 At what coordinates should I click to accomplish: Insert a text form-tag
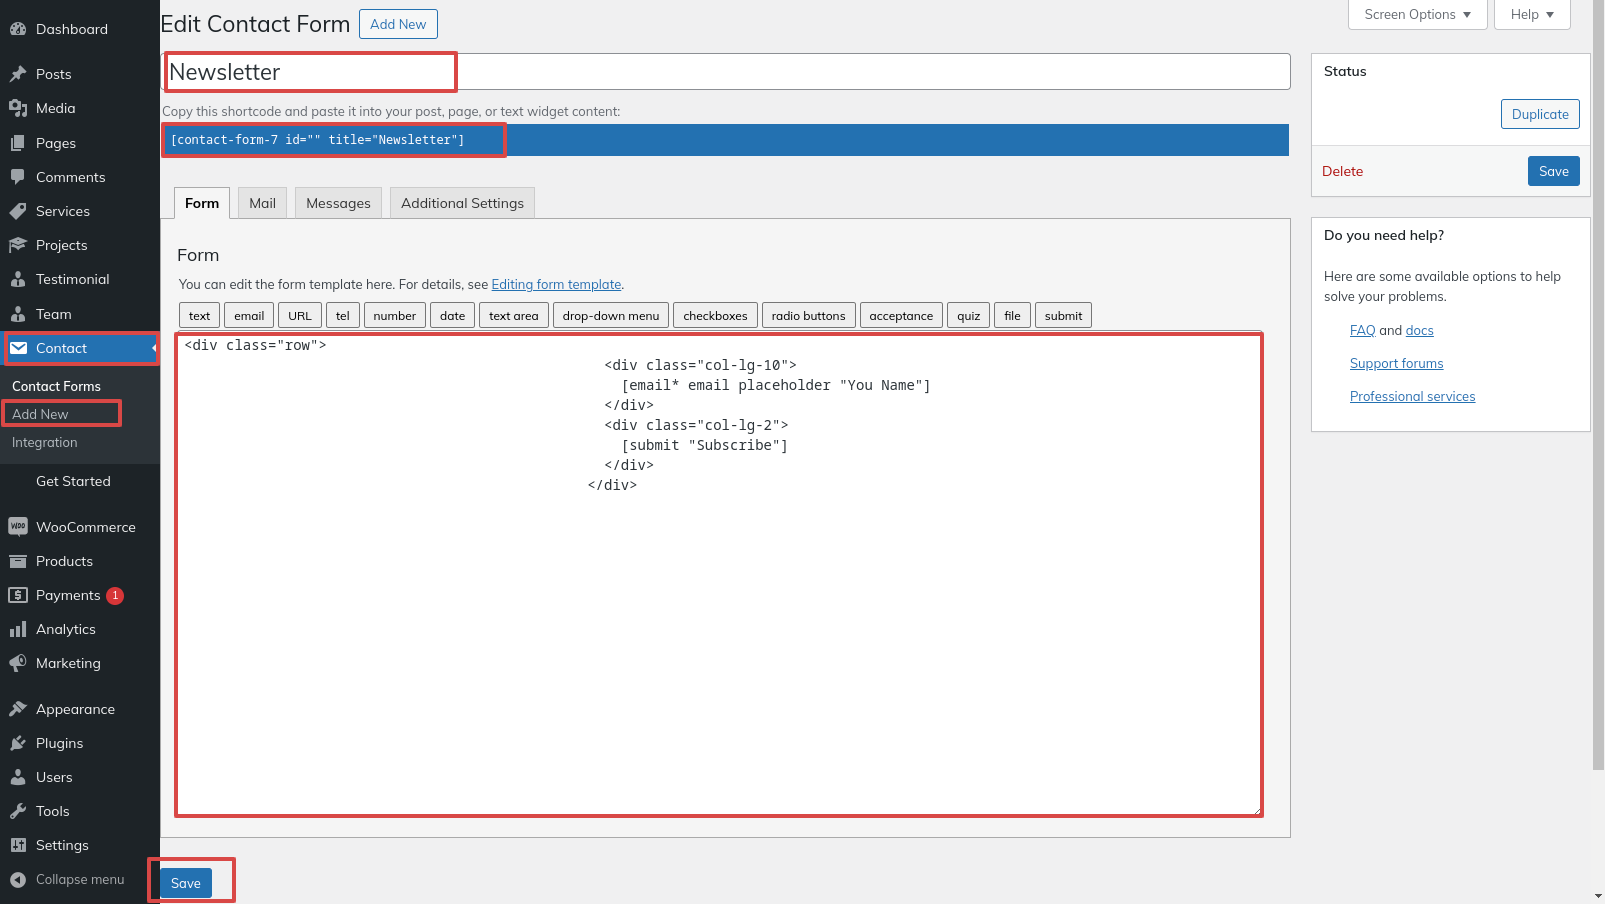(x=200, y=316)
